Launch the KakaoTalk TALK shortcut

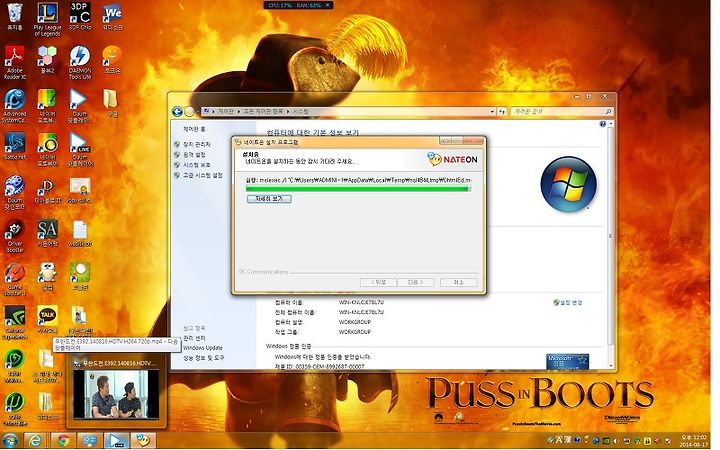click(x=48, y=320)
